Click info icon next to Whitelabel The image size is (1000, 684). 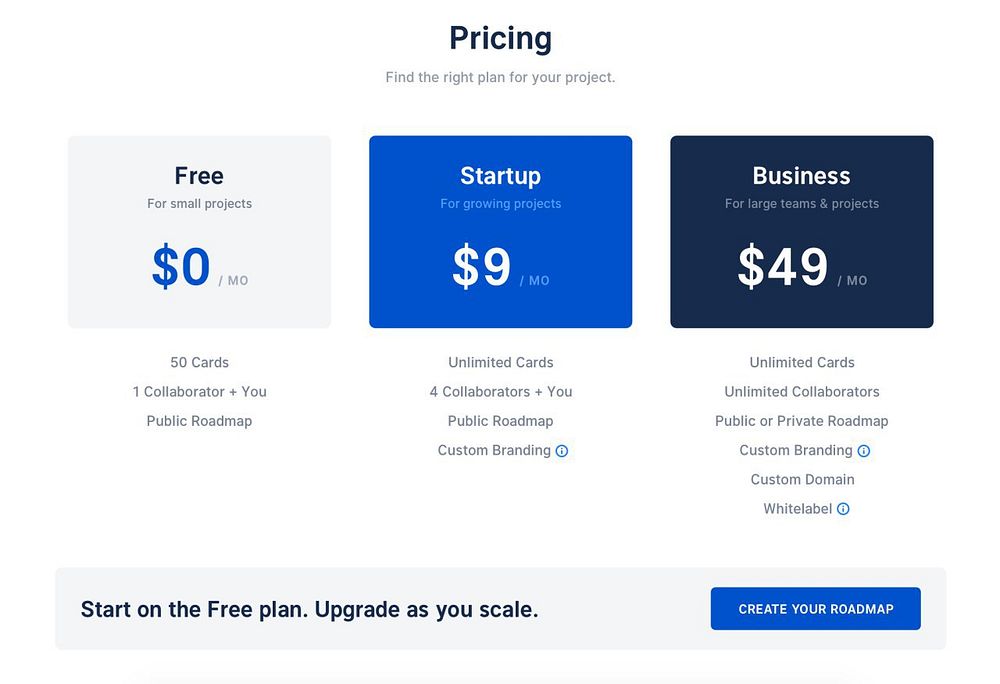843,509
